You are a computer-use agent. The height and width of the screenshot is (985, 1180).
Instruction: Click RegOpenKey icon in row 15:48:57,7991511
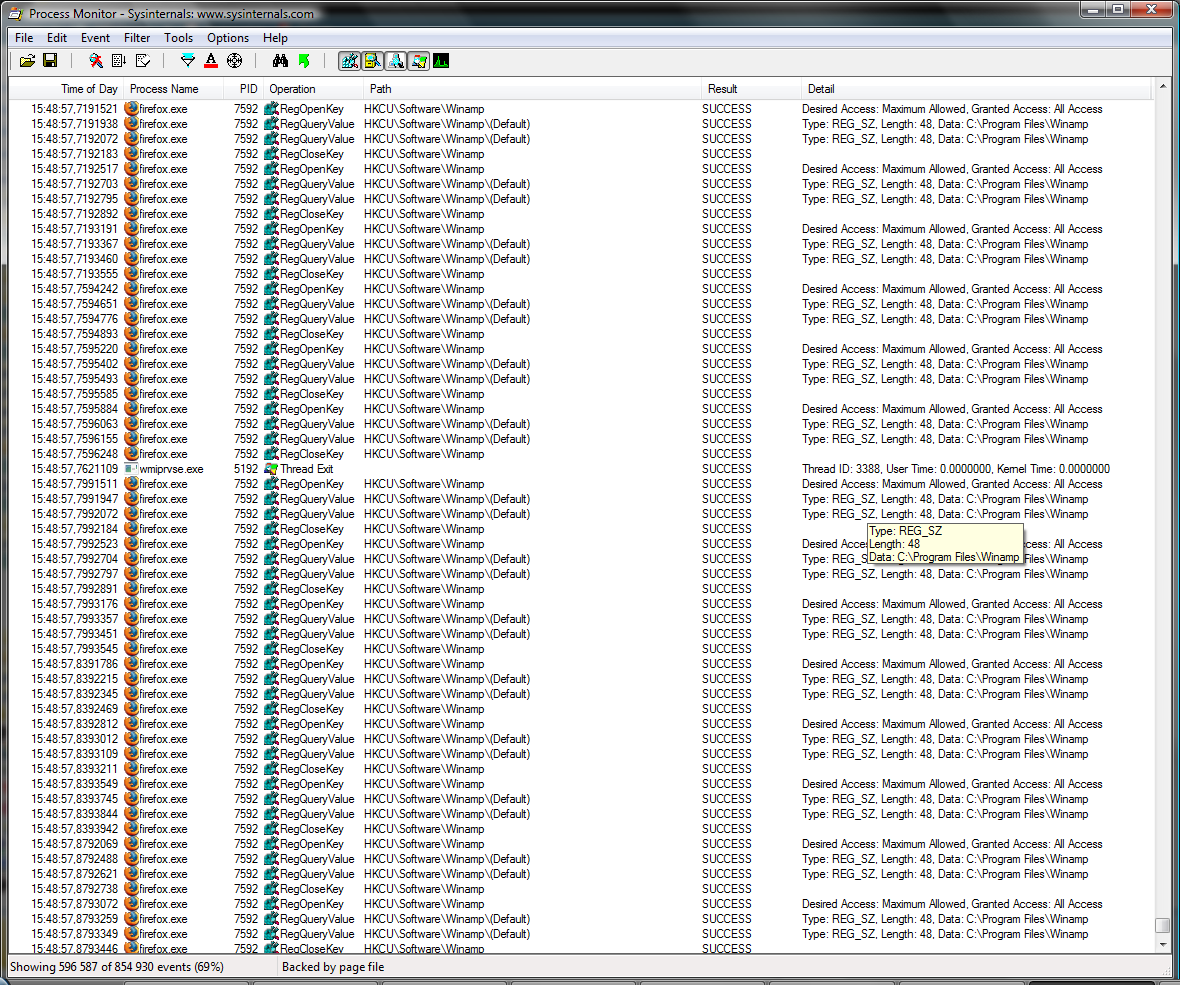coord(272,484)
